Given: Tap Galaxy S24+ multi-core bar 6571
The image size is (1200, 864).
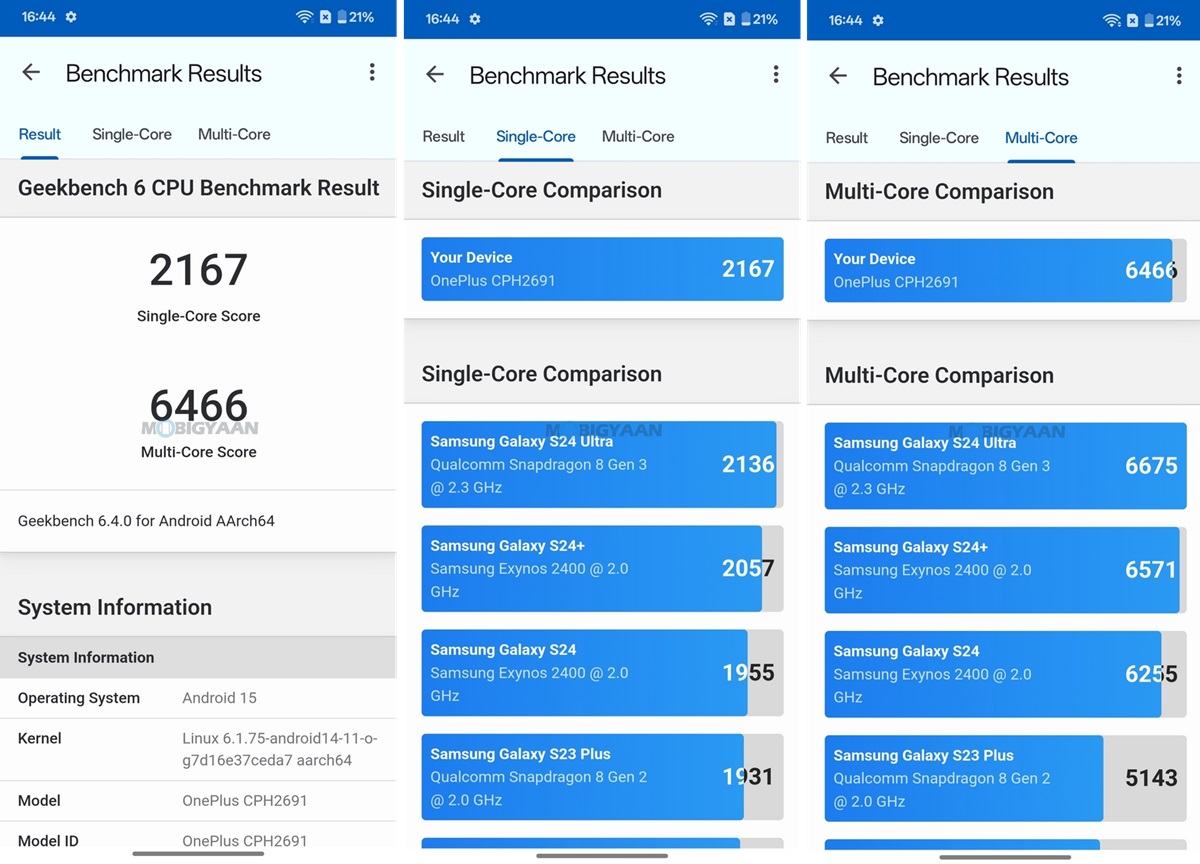Looking at the screenshot, I should point(1005,570).
